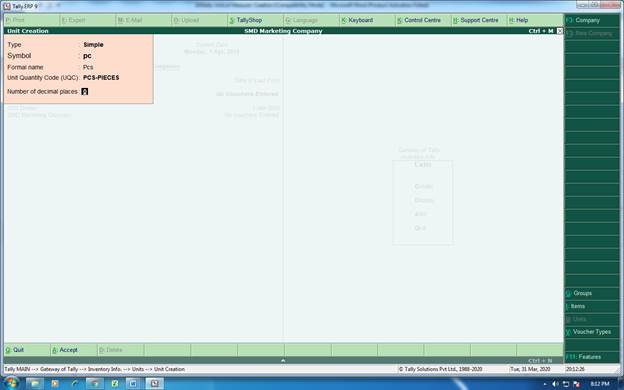This screenshot has width=624, height=390.
Task: Switch to the Word taskbar icon
Action: 133,384
